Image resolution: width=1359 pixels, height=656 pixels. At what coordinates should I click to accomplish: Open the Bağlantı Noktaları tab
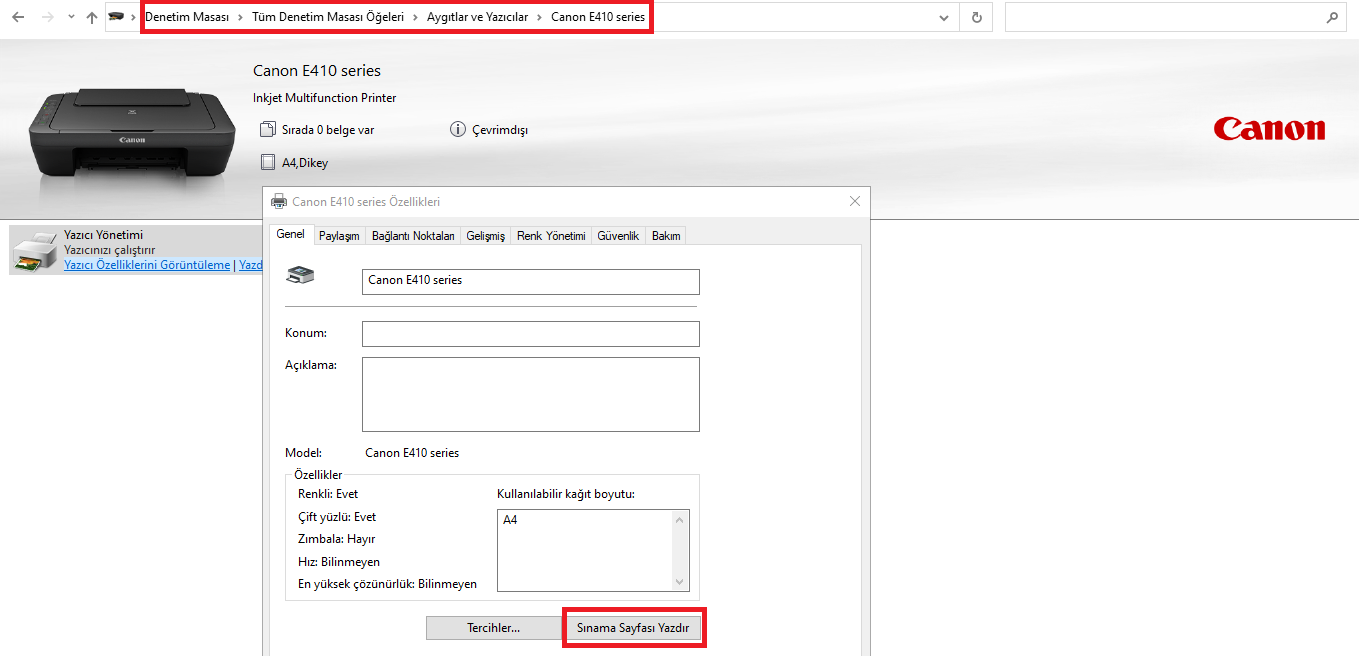tap(413, 236)
